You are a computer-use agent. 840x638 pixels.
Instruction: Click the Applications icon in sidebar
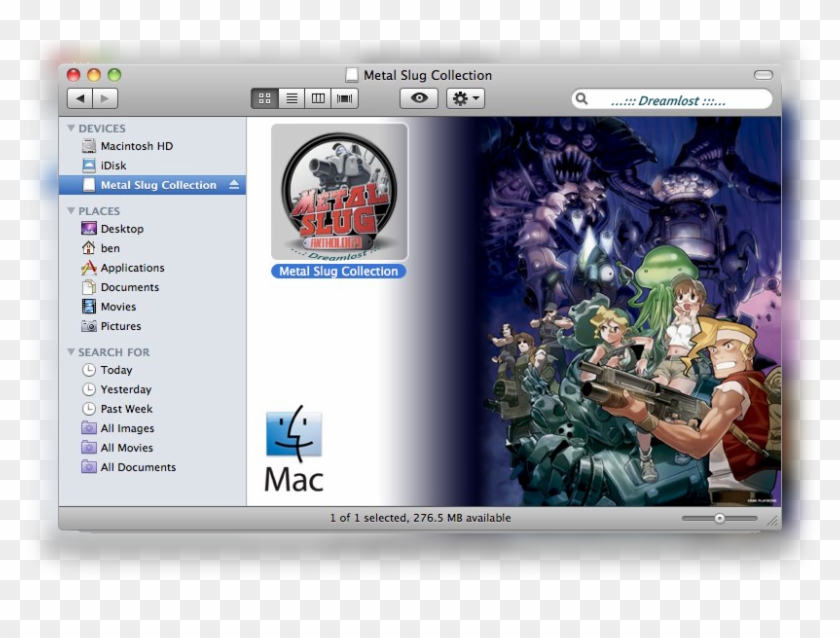coord(88,267)
